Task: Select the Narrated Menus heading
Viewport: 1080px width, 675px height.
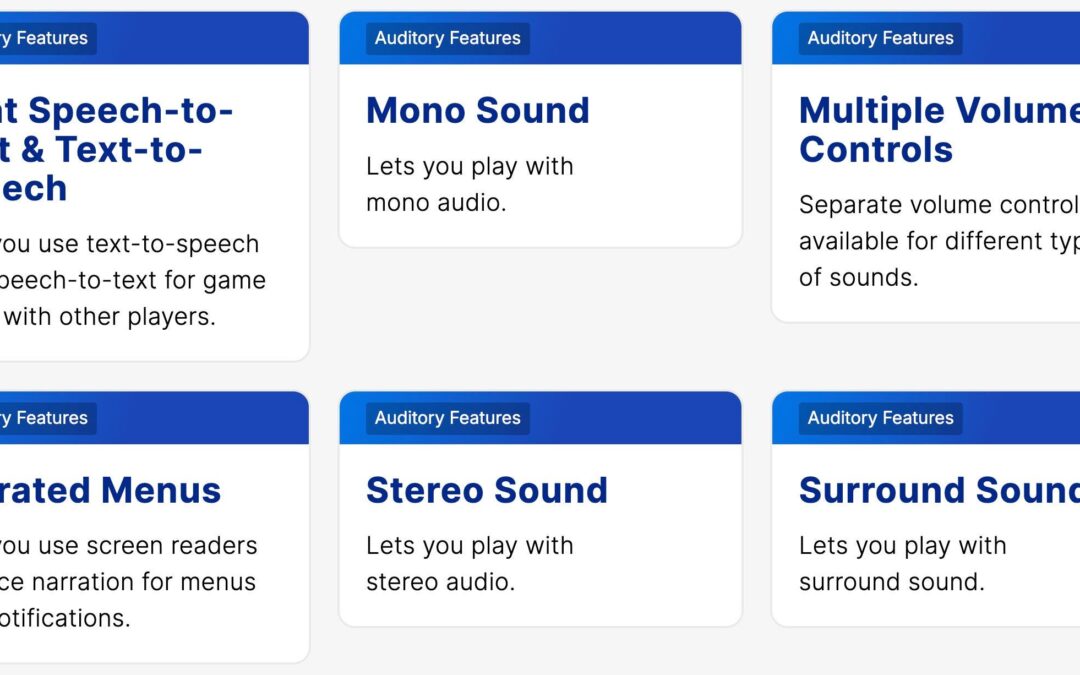Action: (110, 490)
